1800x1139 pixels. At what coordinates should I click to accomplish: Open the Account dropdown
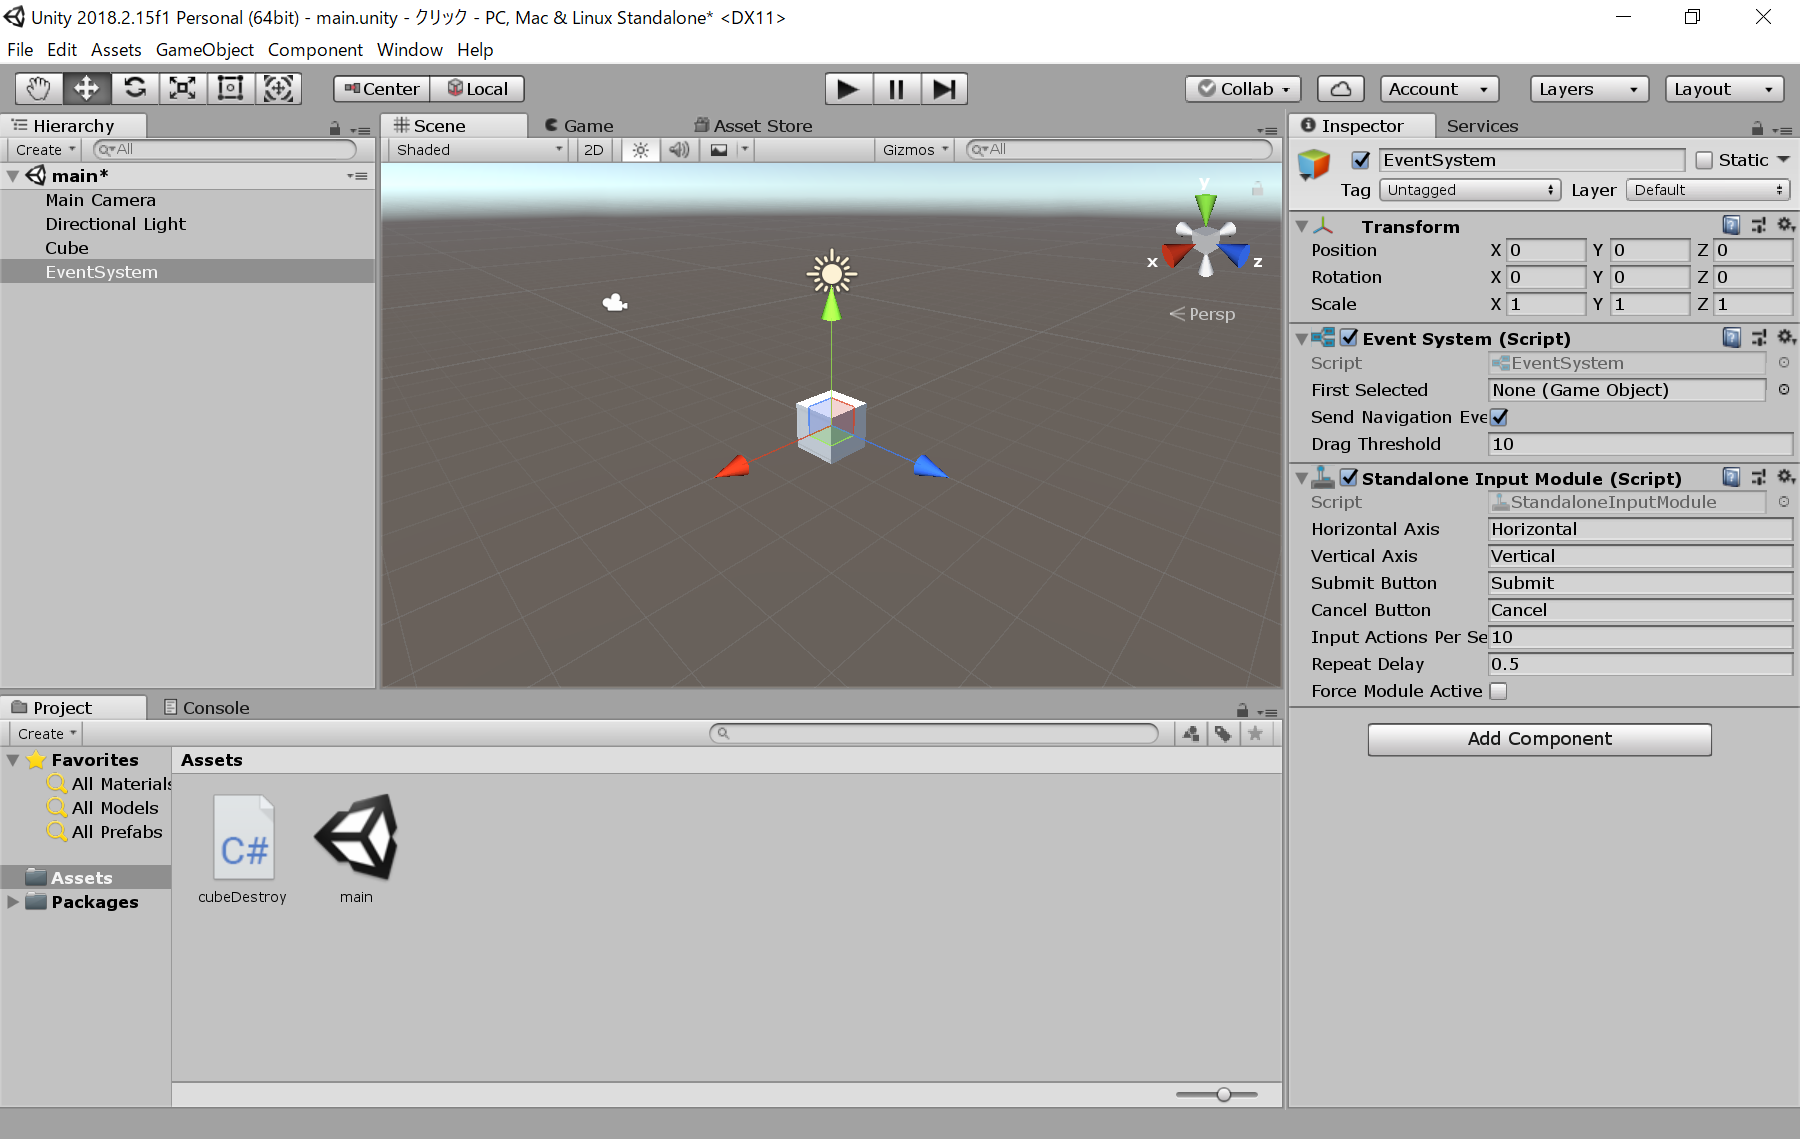tap(1439, 89)
